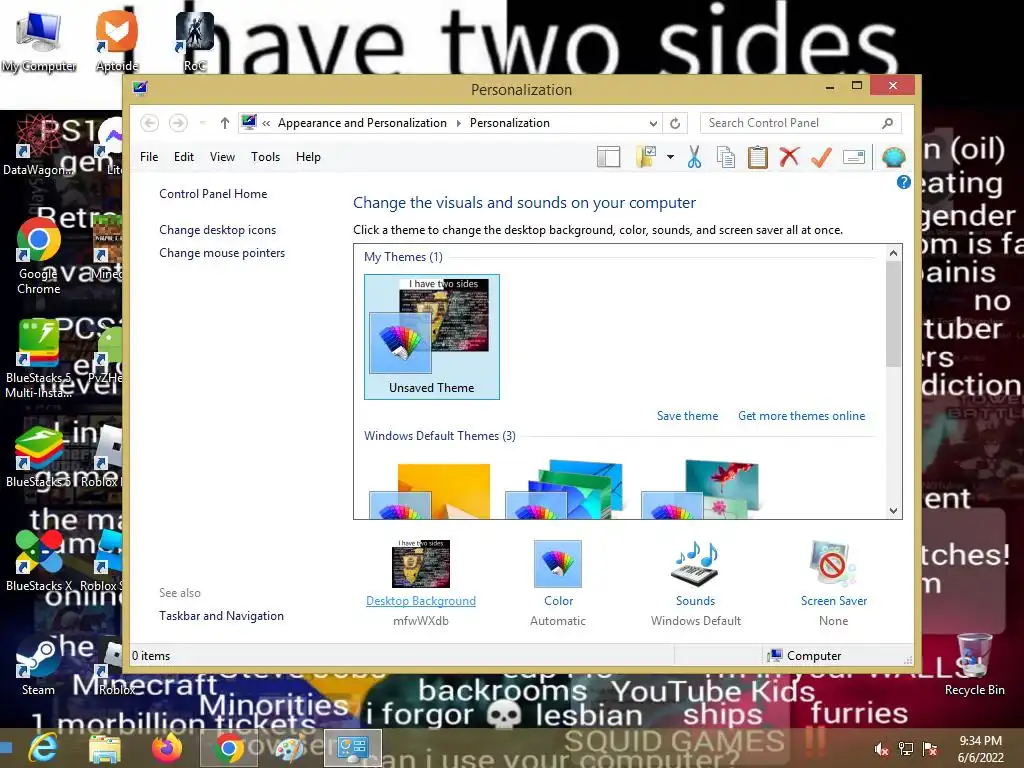The image size is (1024, 768).
Task: Click the orange checkmark icon
Action: 821,157
